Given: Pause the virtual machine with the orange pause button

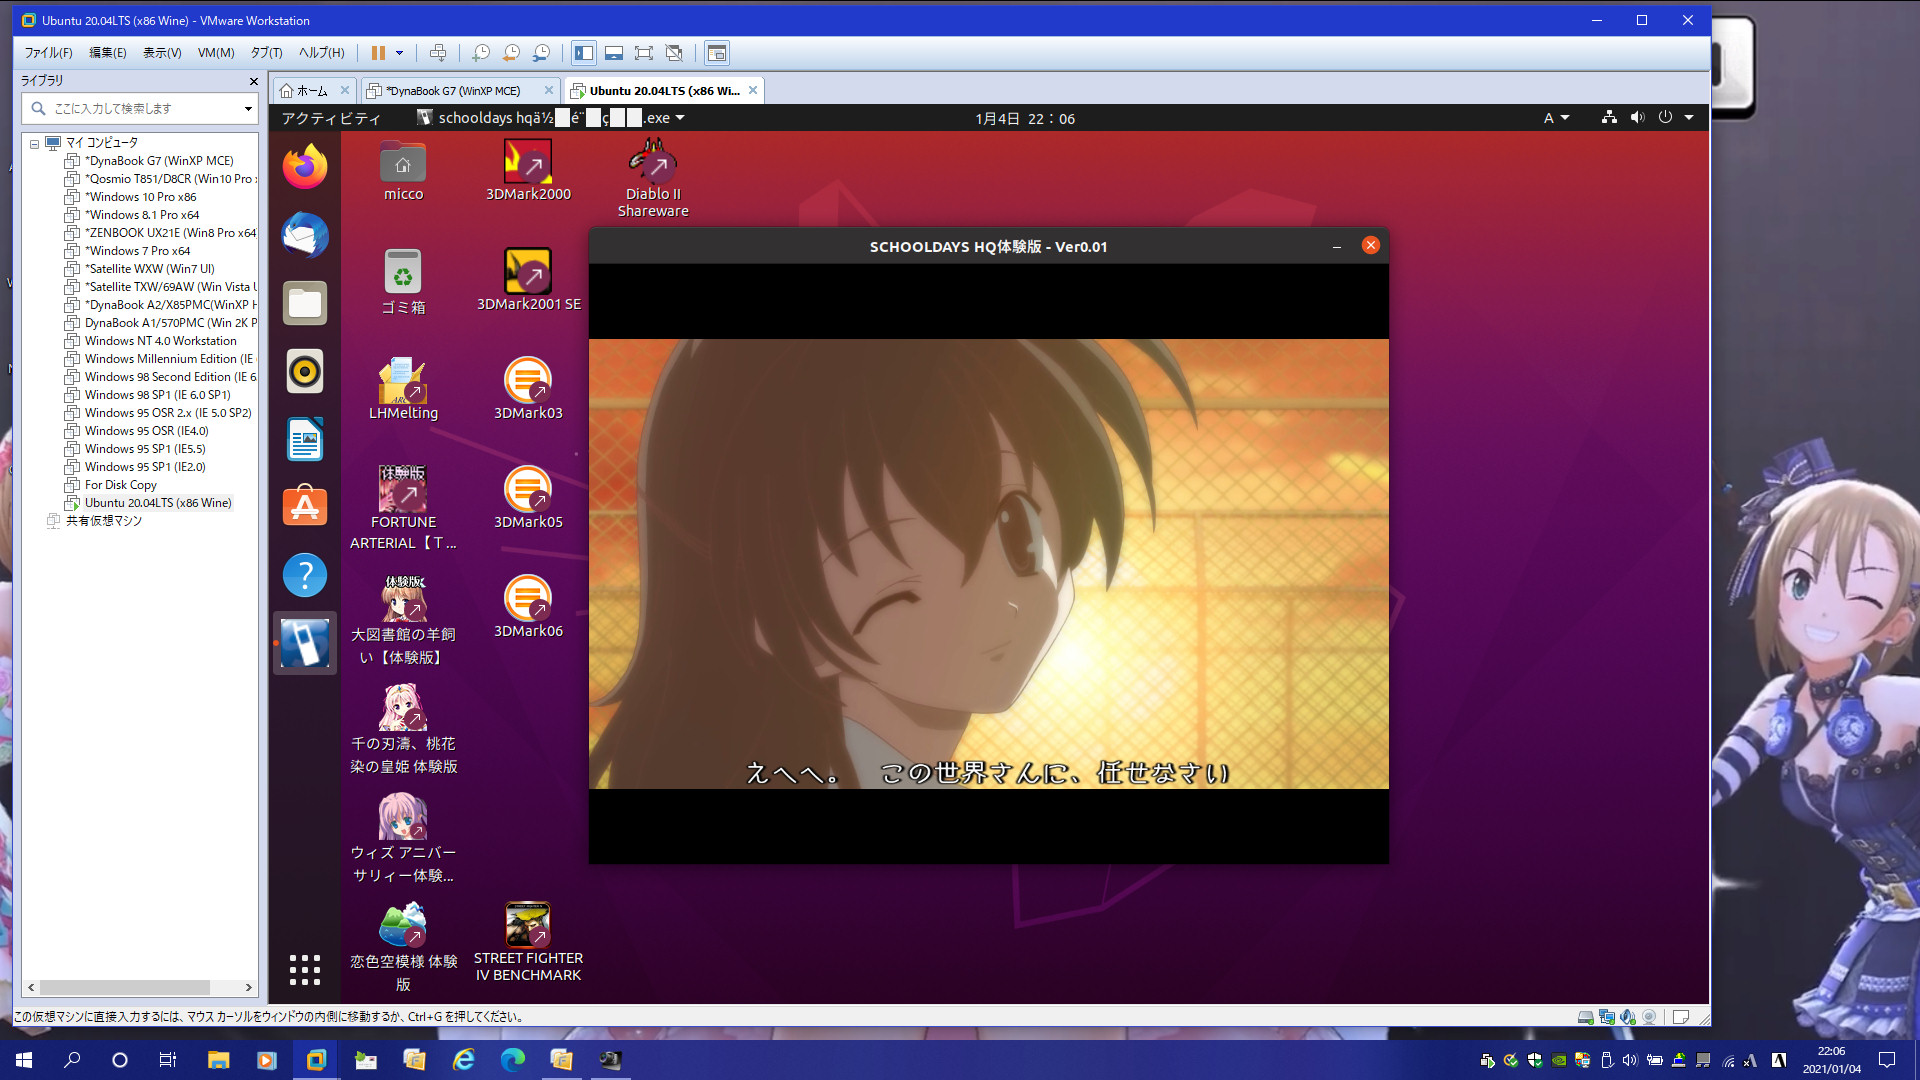Looking at the screenshot, I should [x=378, y=53].
